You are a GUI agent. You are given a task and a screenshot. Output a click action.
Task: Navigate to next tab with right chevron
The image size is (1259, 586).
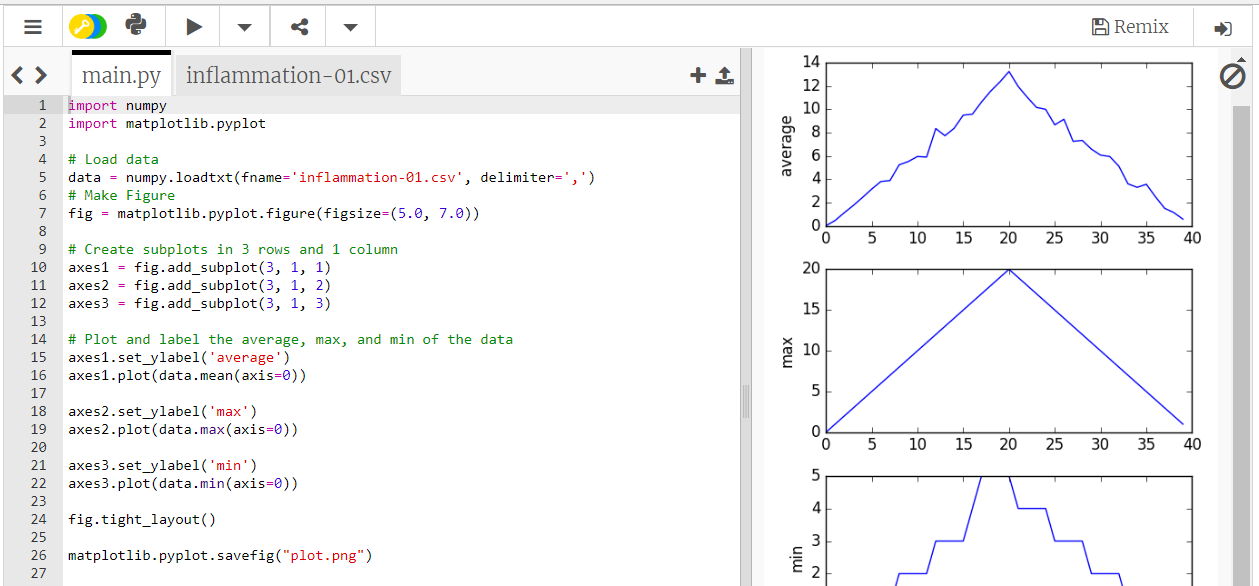tap(40, 75)
